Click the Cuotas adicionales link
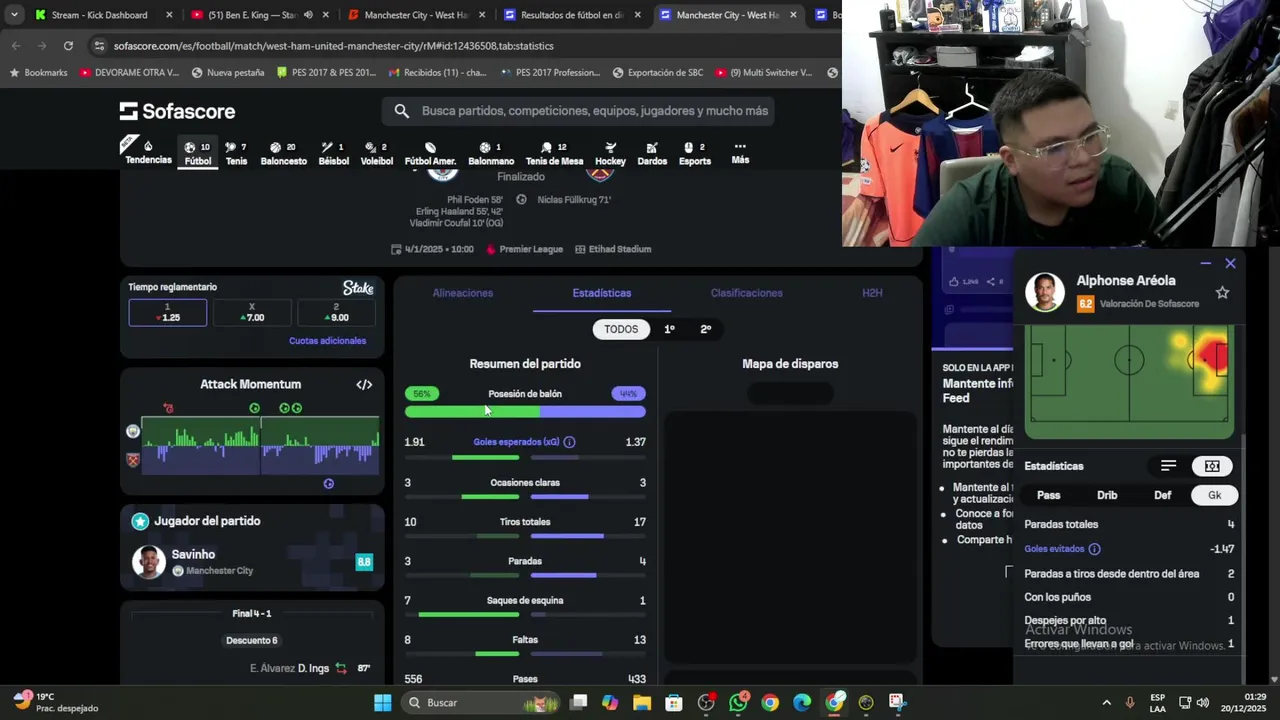This screenshot has width=1280, height=720. (327, 341)
